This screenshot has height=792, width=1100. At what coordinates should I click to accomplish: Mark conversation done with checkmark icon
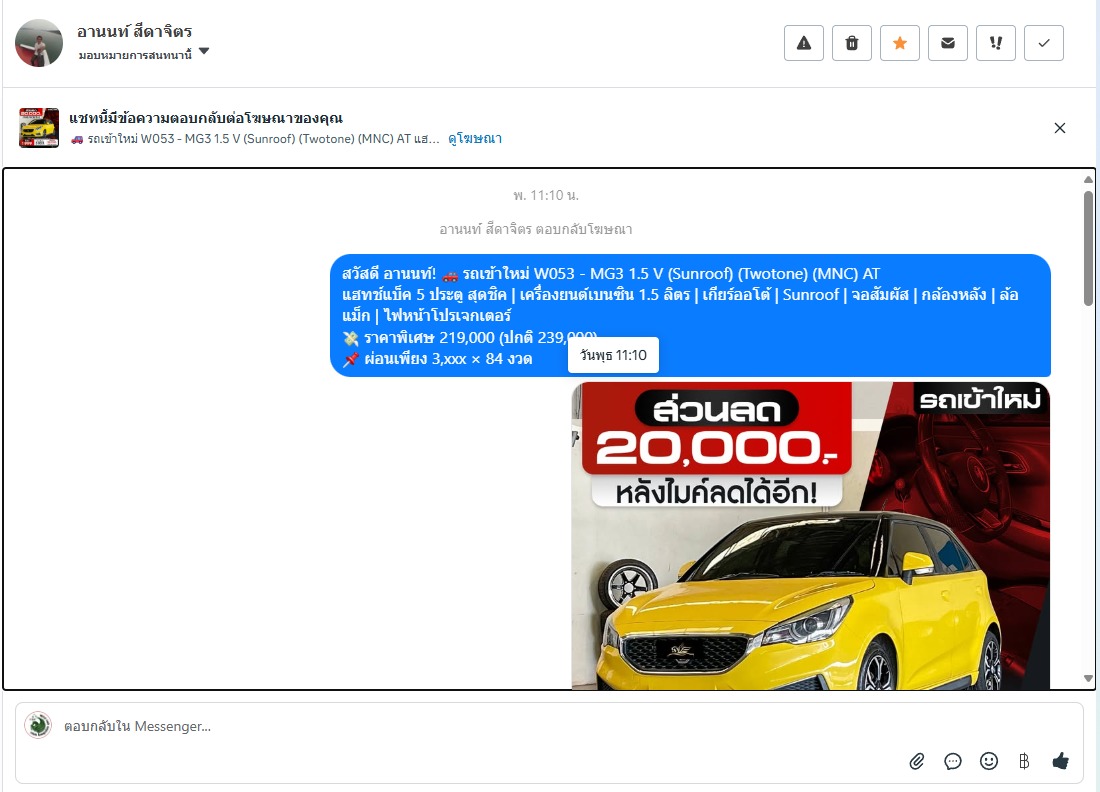tap(1044, 43)
